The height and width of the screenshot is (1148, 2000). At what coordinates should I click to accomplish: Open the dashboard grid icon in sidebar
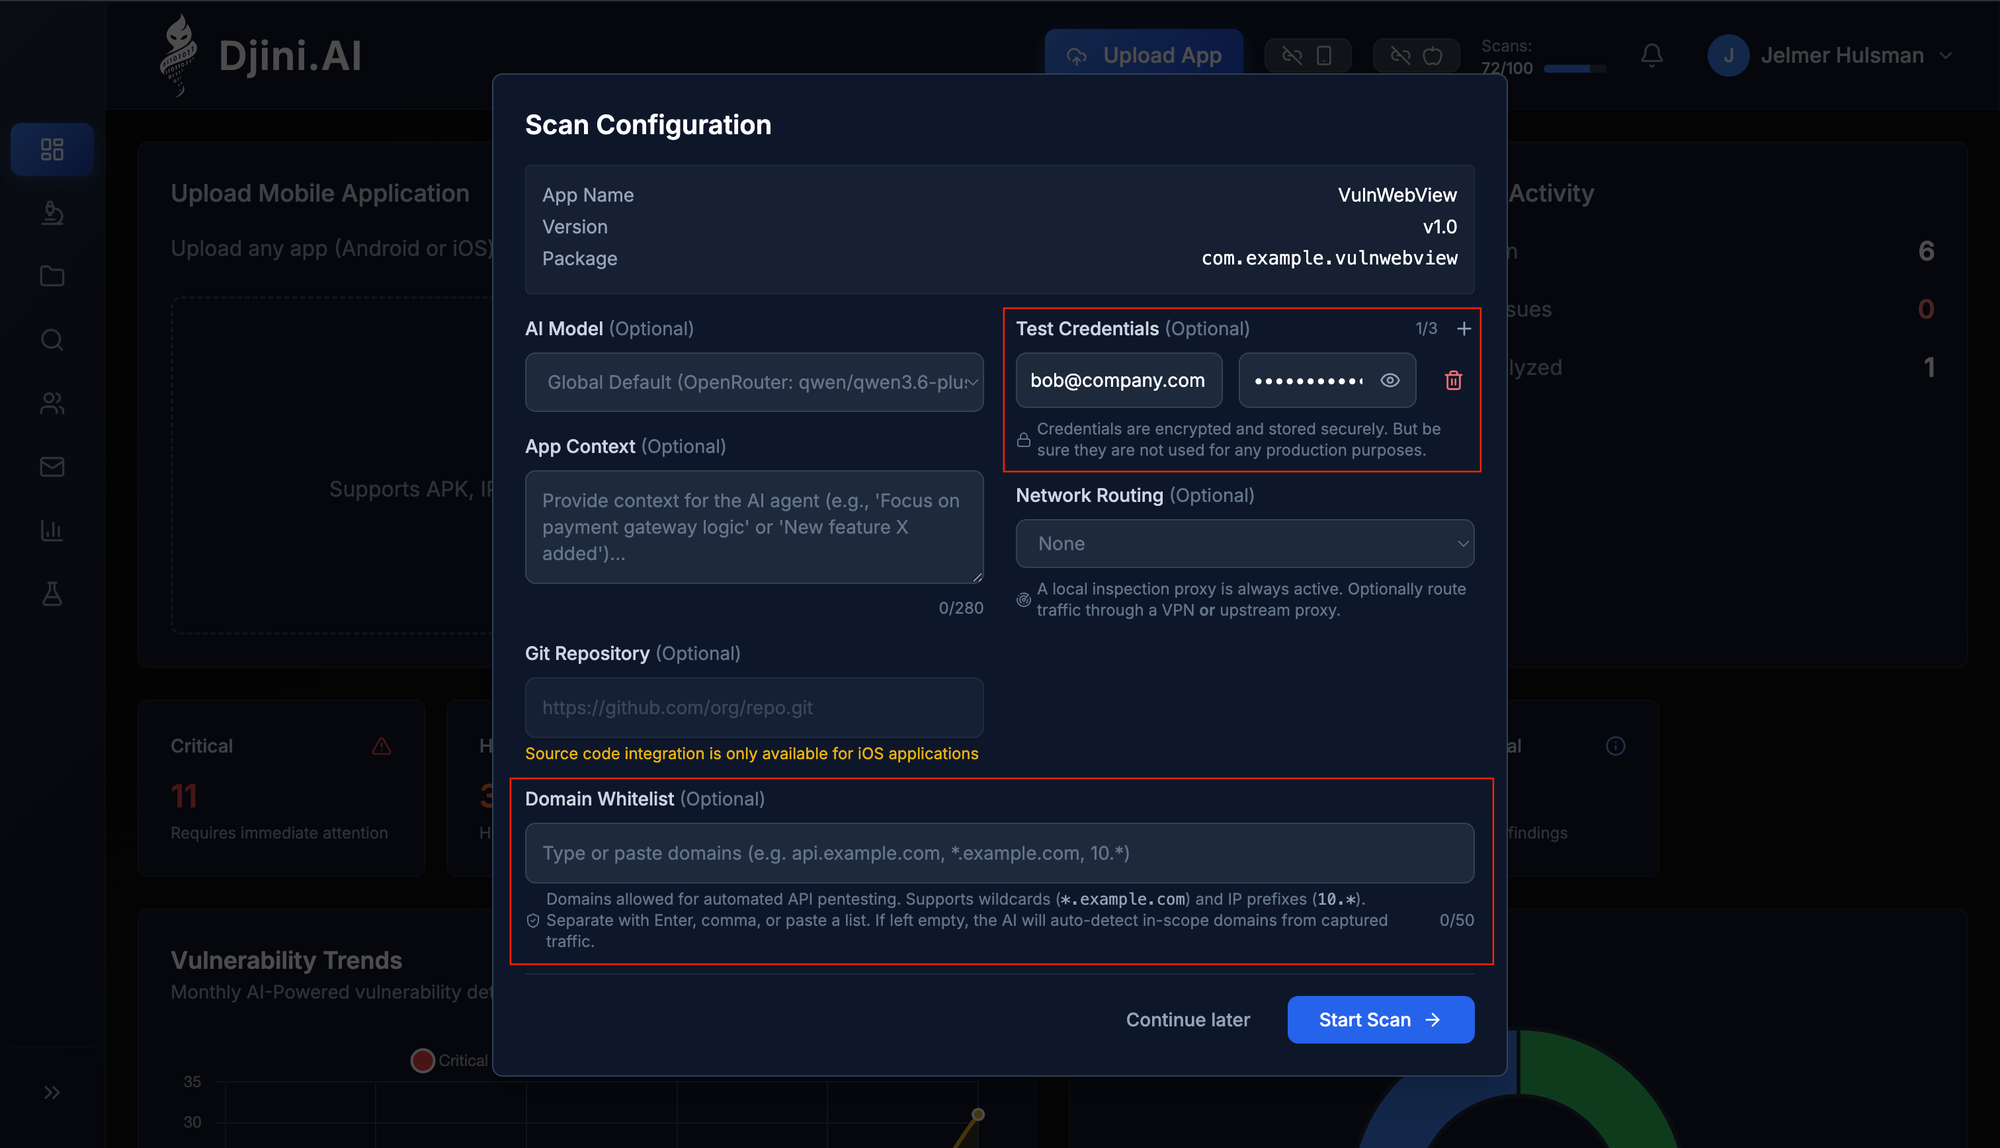click(x=52, y=149)
